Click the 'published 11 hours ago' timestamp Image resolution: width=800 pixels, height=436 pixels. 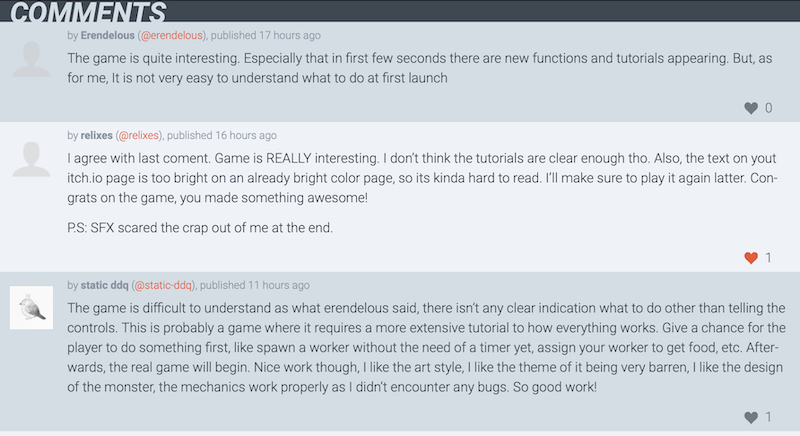click(255, 285)
